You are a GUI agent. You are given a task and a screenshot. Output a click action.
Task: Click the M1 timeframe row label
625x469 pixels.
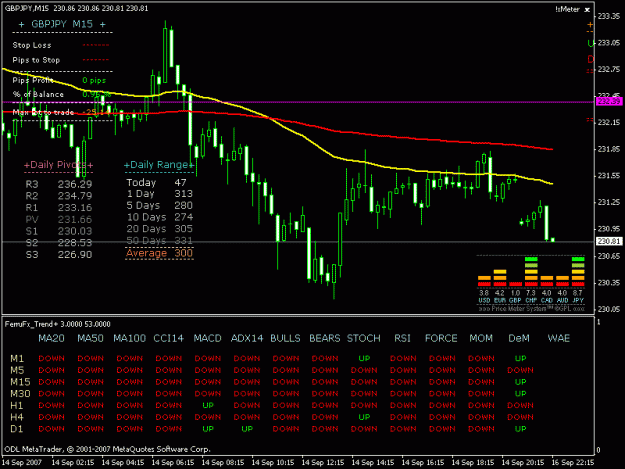tap(17, 358)
